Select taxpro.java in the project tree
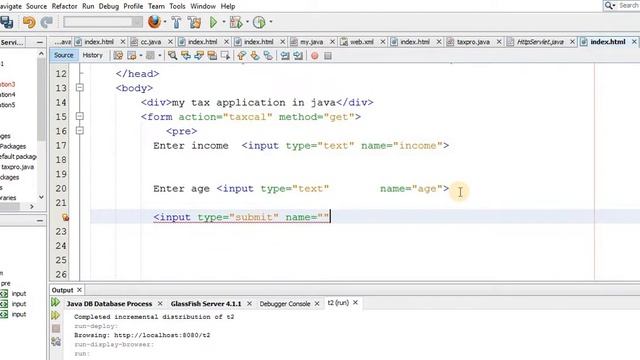 coord(18,167)
